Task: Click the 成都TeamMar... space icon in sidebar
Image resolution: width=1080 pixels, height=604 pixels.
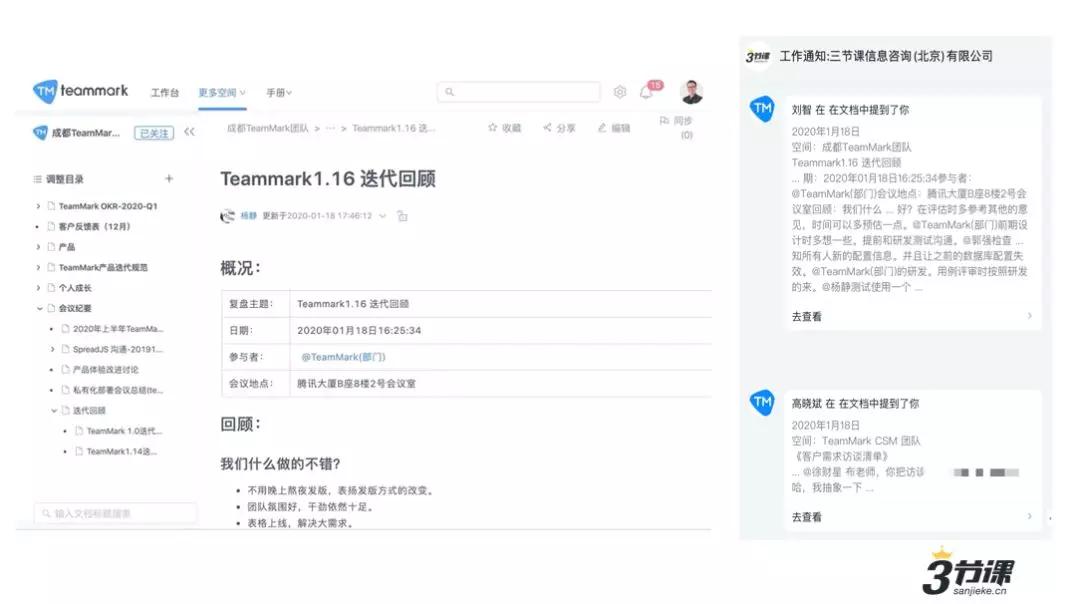Action: coord(41,132)
